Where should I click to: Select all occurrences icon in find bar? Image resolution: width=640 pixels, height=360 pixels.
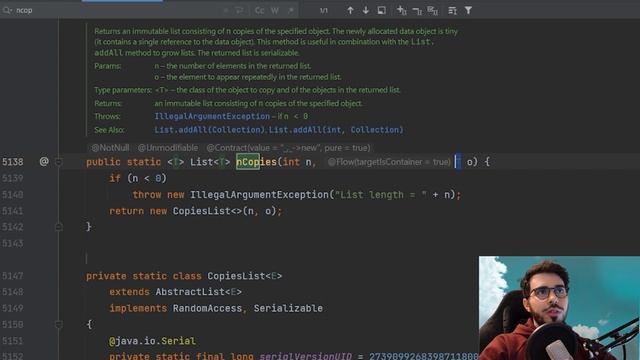(433, 11)
